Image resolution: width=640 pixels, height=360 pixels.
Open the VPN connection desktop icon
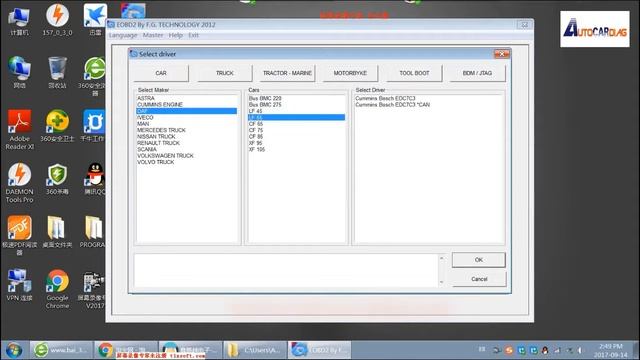click(19, 285)
